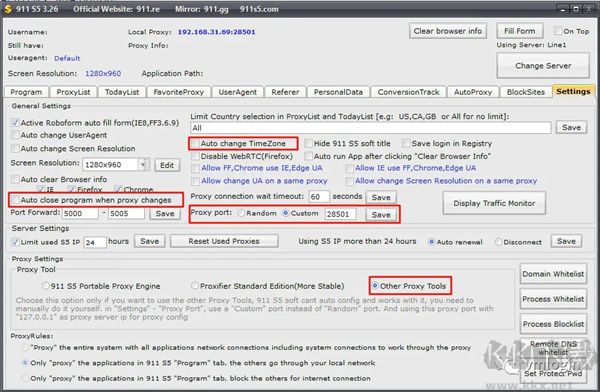Open Display Traffic Monitor
Image resolution: width=600 pixels, height=392 pixels.
pyautogui.click(x=494, y=203)
